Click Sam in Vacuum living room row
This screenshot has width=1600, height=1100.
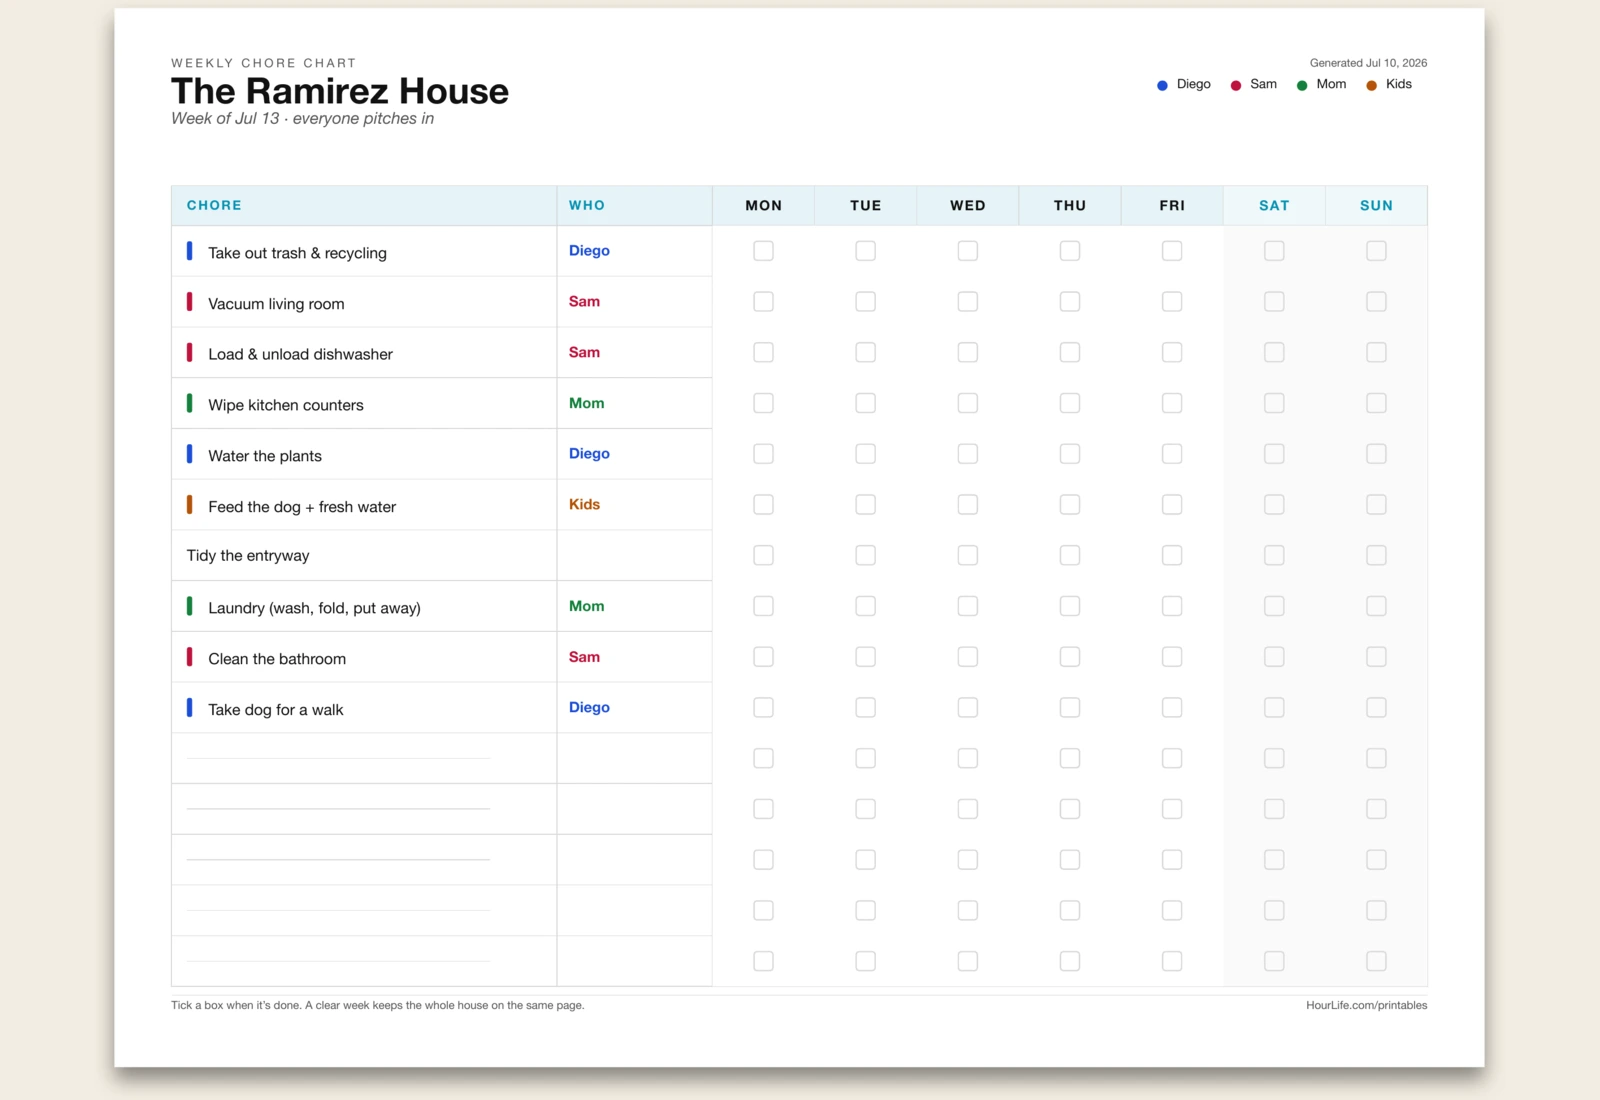(584, 301)
